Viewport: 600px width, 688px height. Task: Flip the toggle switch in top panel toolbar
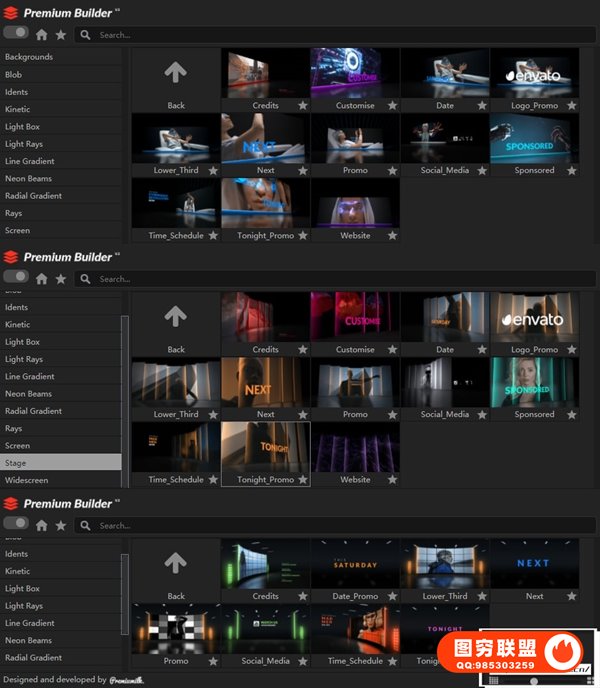[16, 33]
